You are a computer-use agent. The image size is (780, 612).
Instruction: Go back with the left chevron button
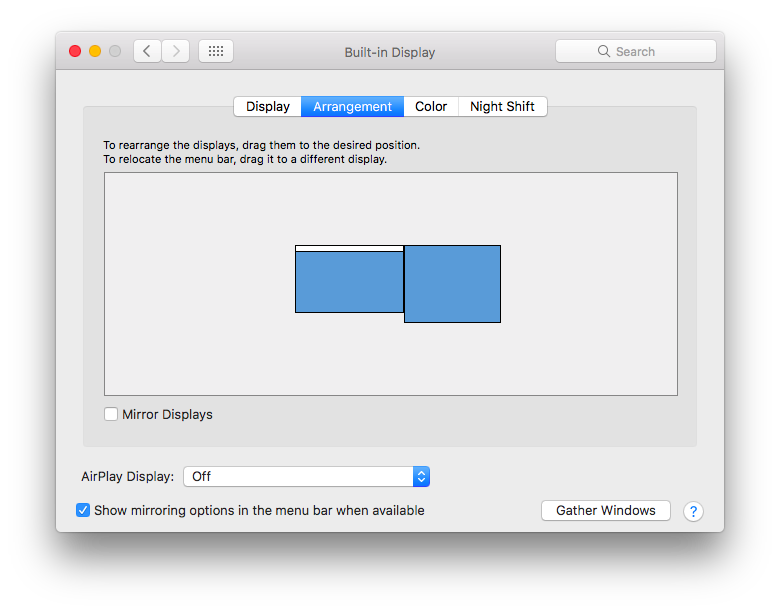pos(147,51)
